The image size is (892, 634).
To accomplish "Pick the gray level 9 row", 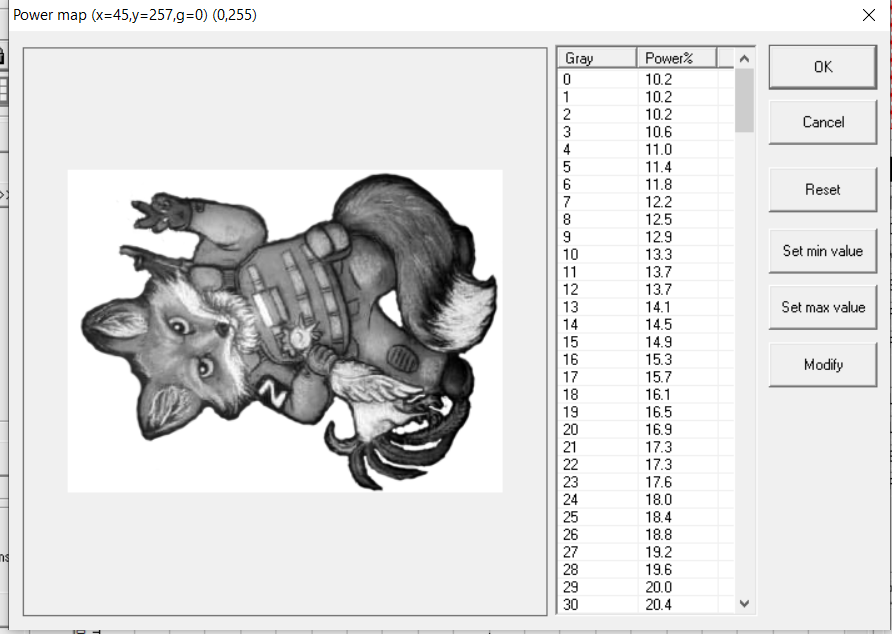I will [x=646, y=237].
